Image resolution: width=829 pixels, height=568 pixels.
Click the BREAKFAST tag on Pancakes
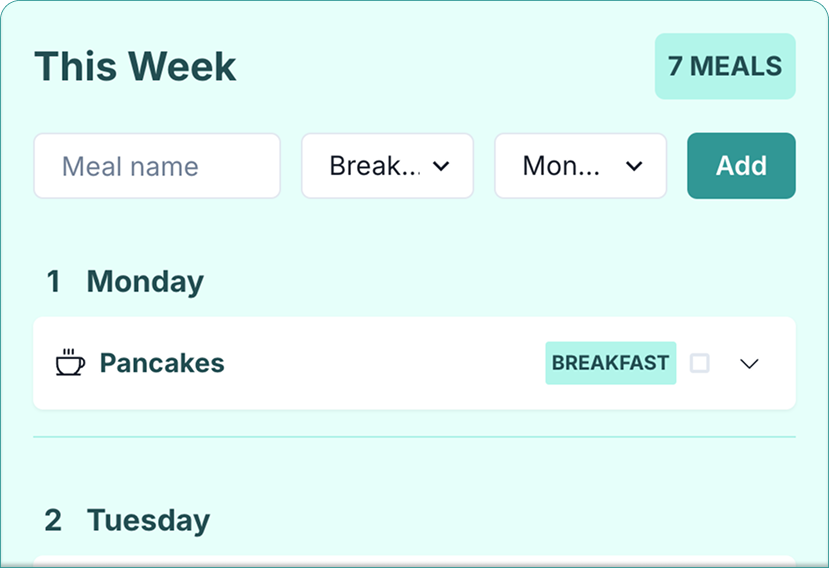pyautogui.click(x=610, y=363)
